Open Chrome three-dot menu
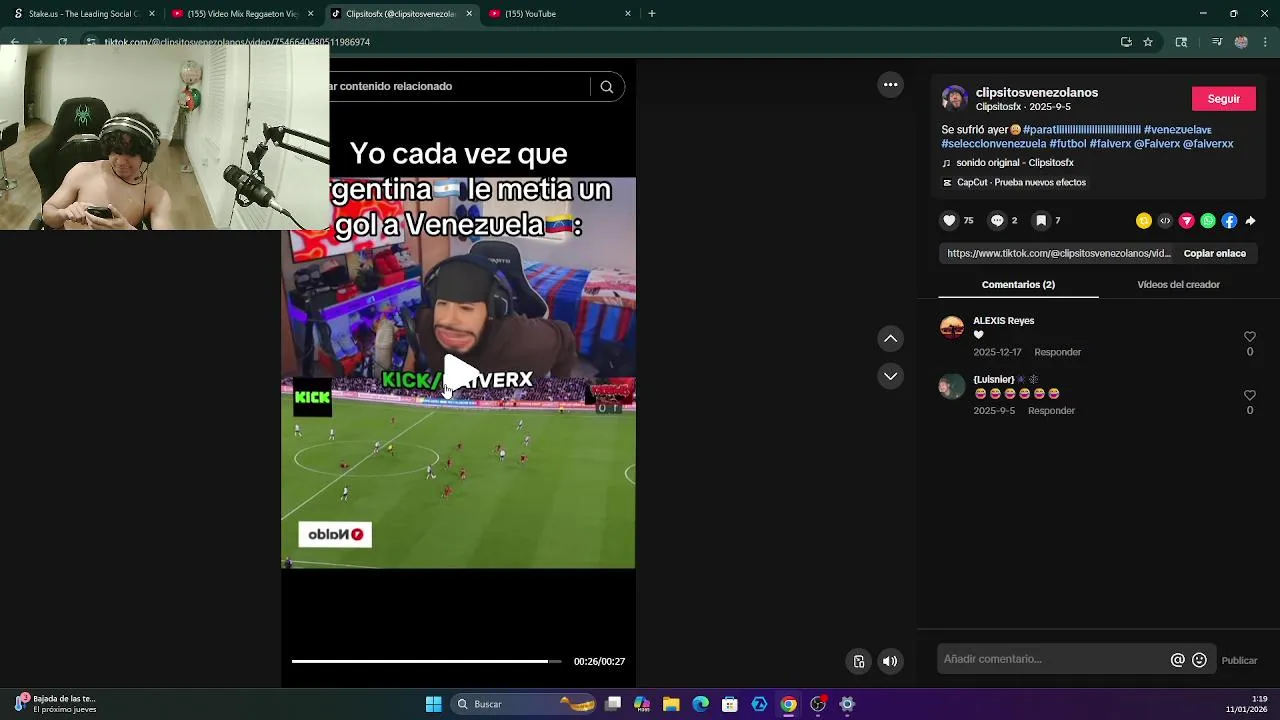1280x720 pixels. 1266,42
